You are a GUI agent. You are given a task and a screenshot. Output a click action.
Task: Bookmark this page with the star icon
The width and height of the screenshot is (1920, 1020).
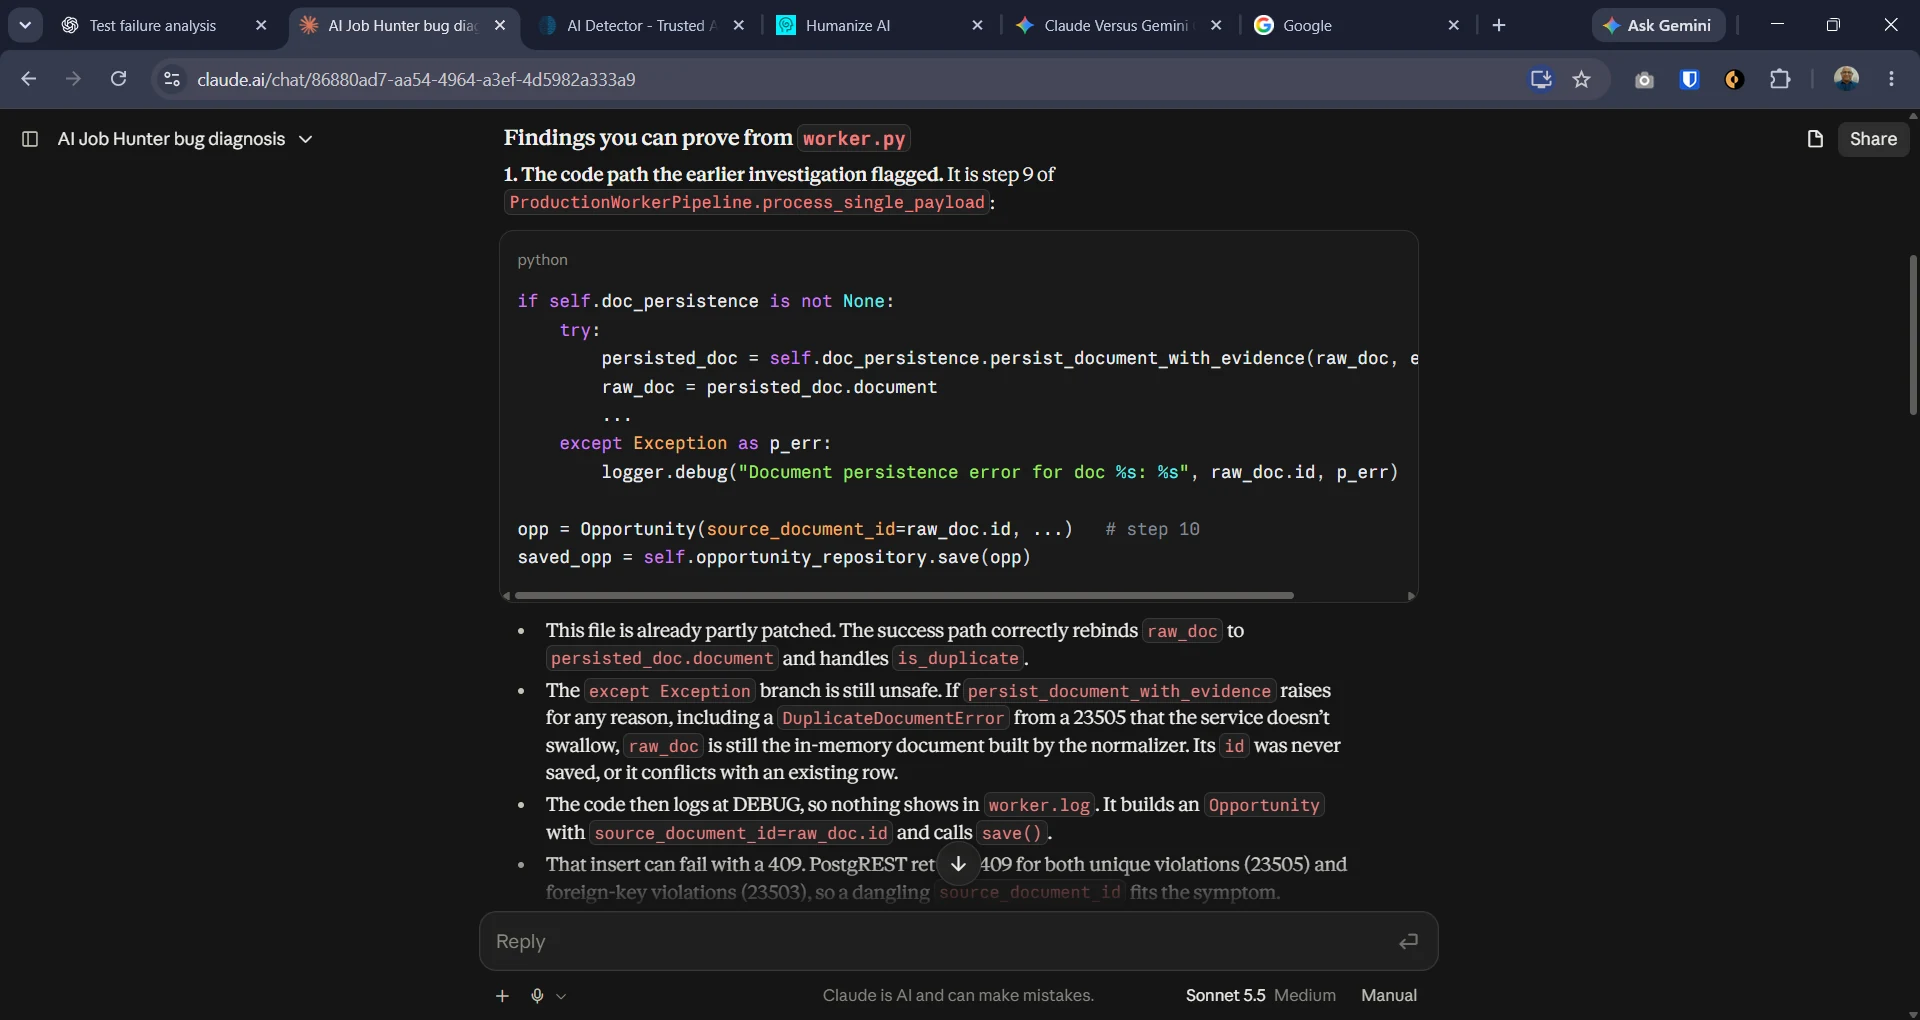point(1582,79)
